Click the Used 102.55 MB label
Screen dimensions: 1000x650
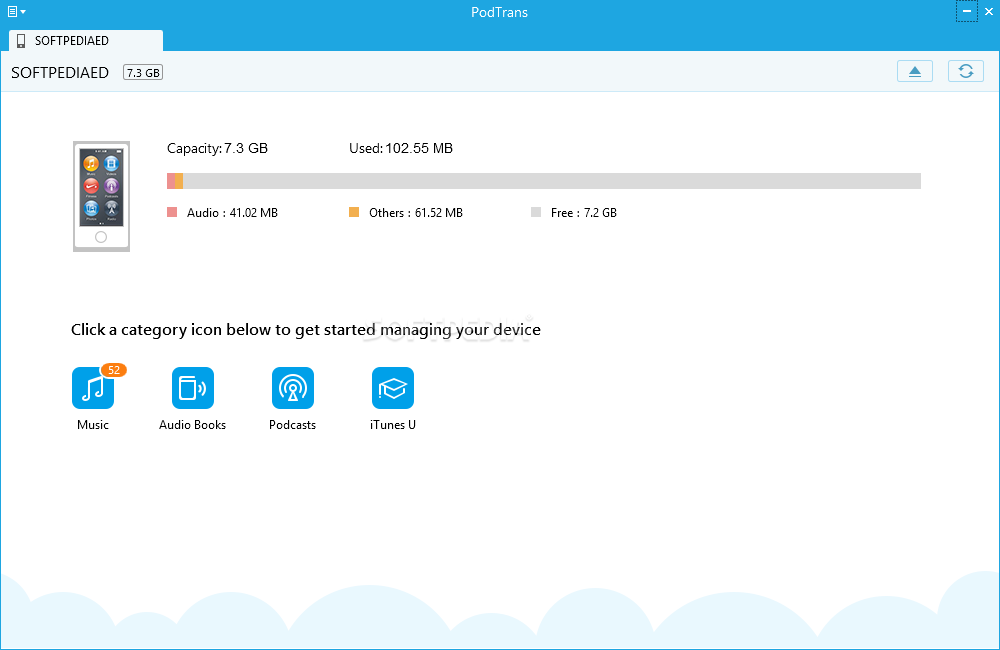click(400, 148)
